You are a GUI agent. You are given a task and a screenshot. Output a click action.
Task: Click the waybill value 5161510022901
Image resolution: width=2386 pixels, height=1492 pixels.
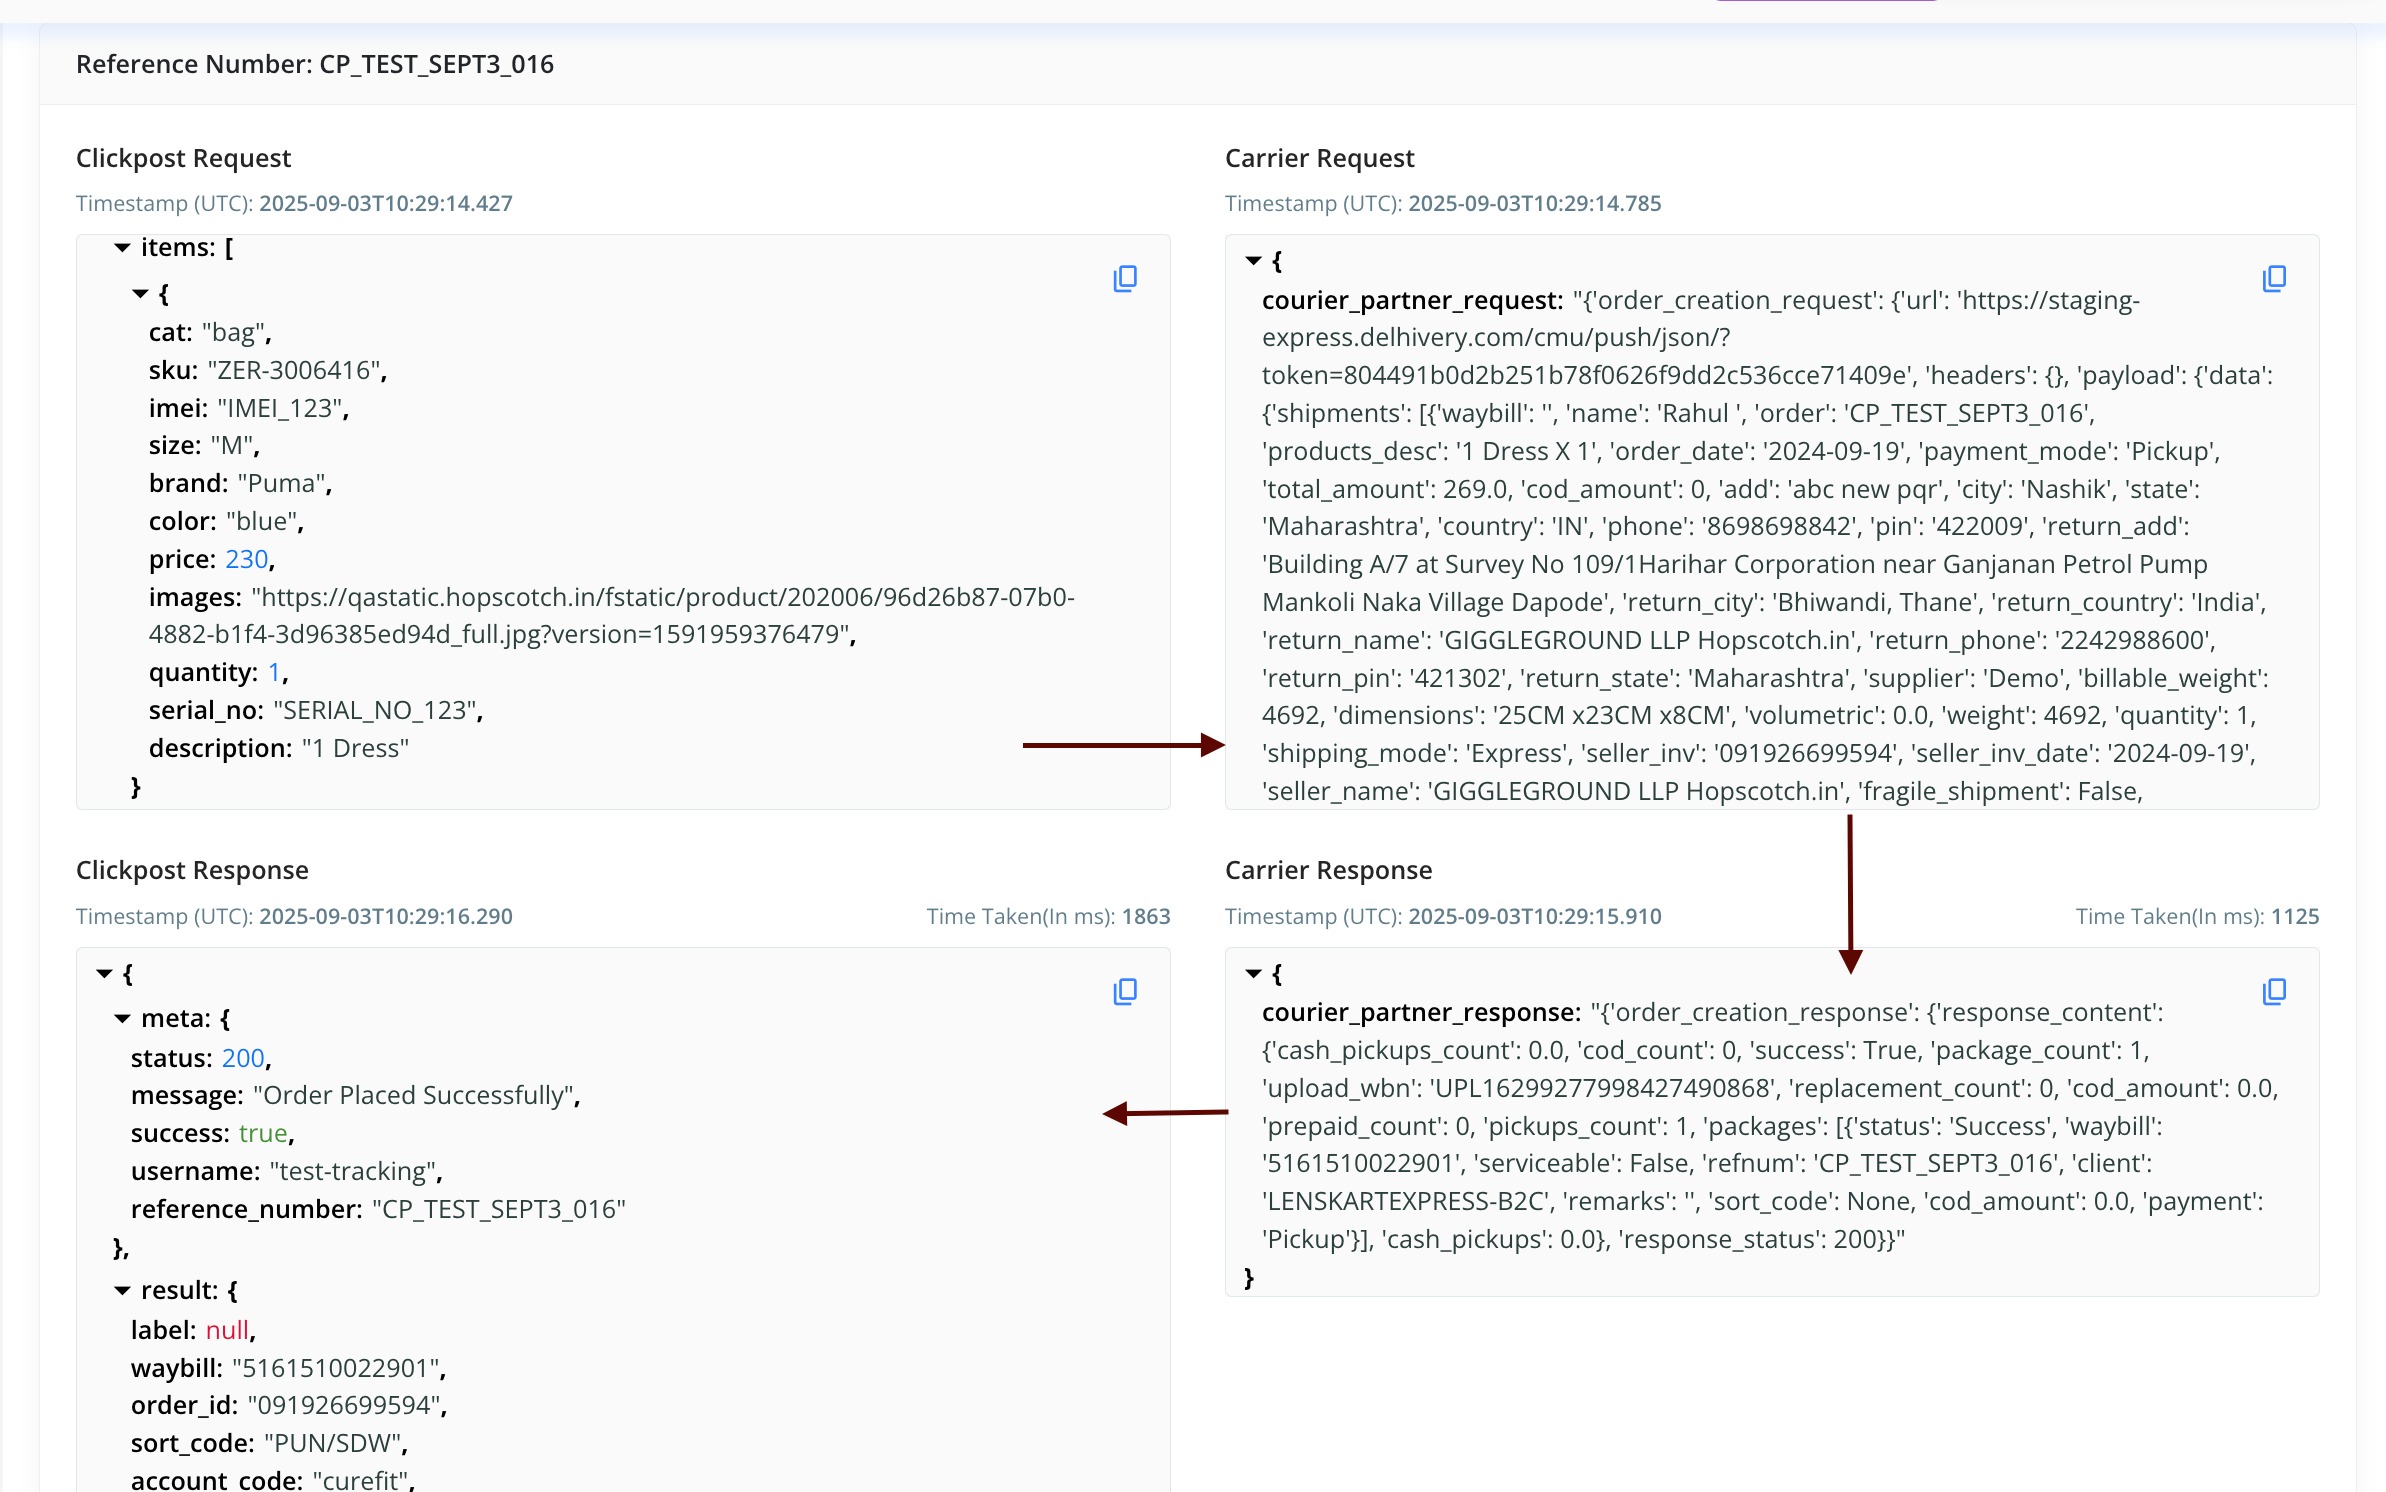coord(338,1368)
